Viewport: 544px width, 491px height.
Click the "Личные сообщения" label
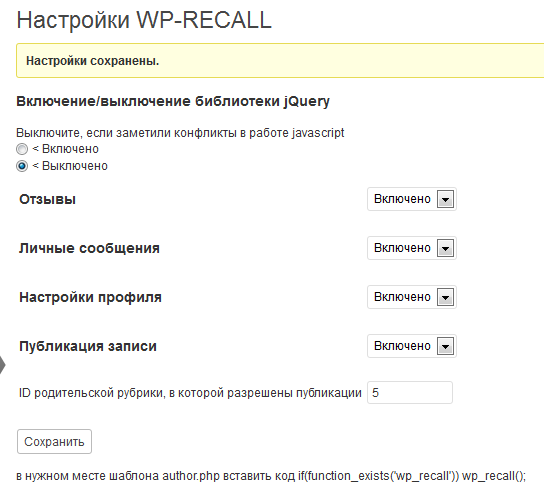[89, 248]
